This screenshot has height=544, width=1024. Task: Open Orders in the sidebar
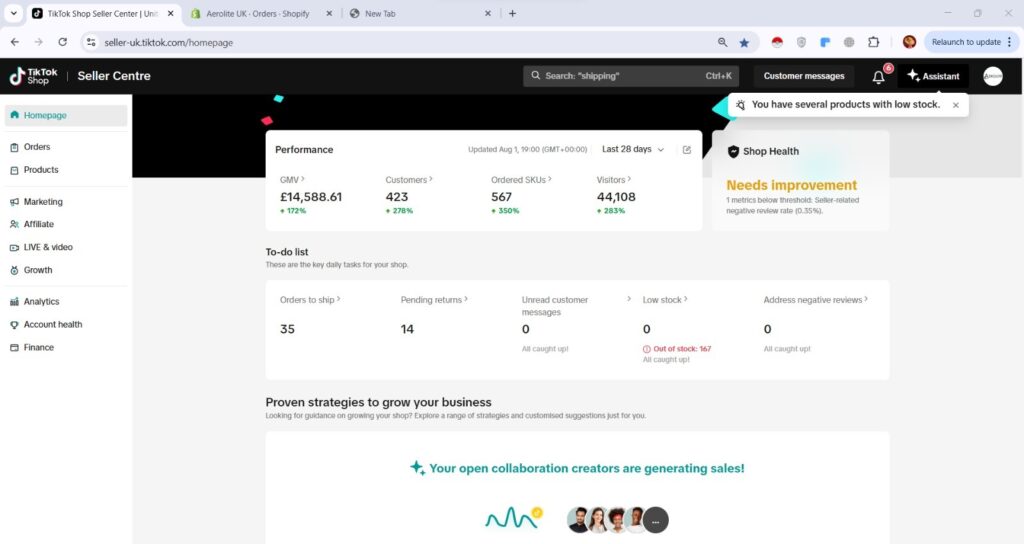pyautogui.click(x=37, y=147)
